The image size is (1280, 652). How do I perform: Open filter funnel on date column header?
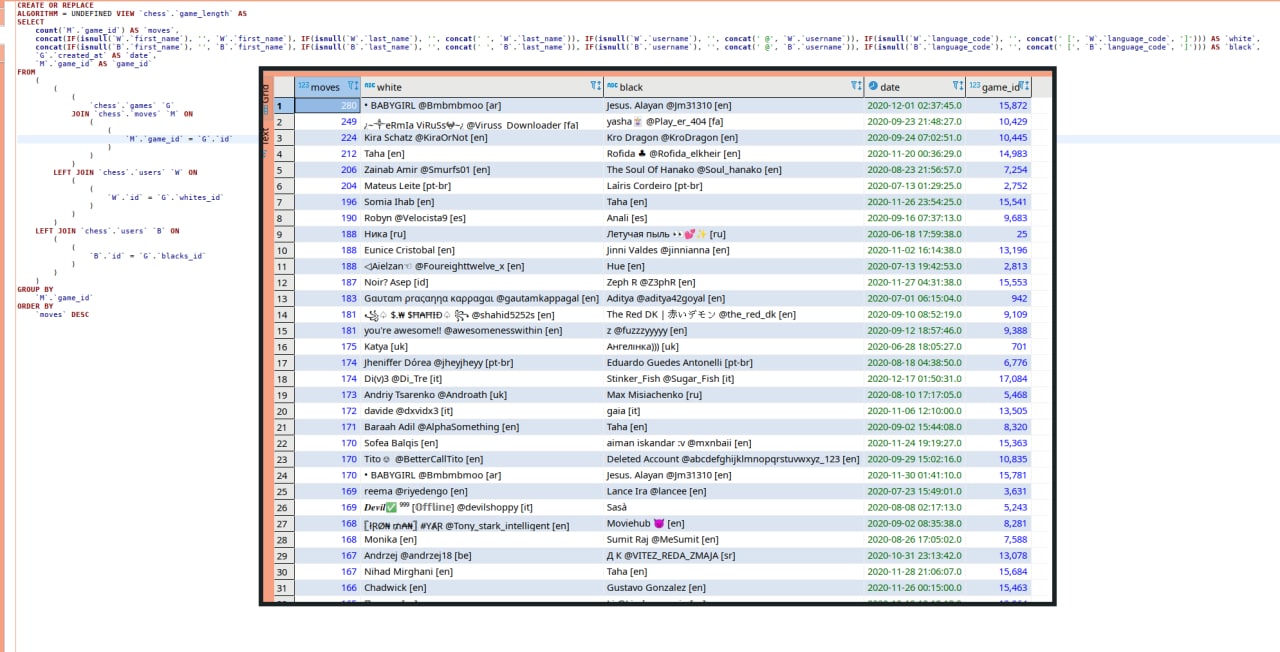point(955,86)
